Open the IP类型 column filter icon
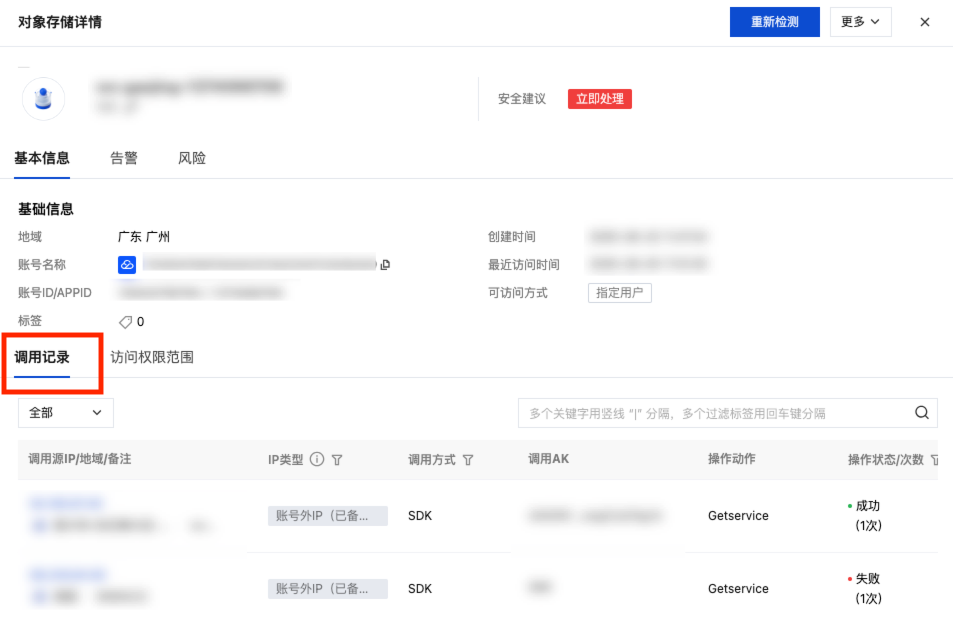 (337, 460)
